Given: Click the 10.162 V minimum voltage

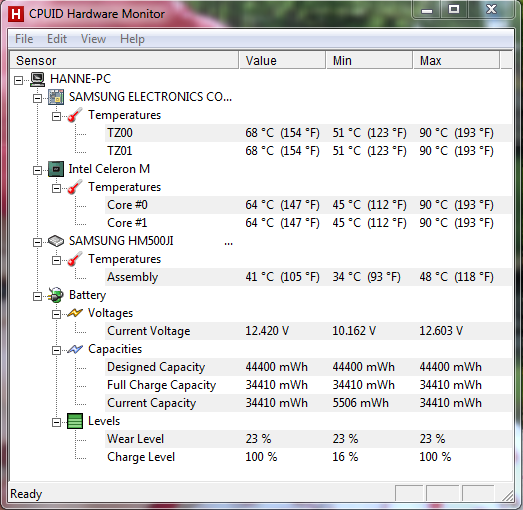Looking at the screenshot, I should click(354, 331).
